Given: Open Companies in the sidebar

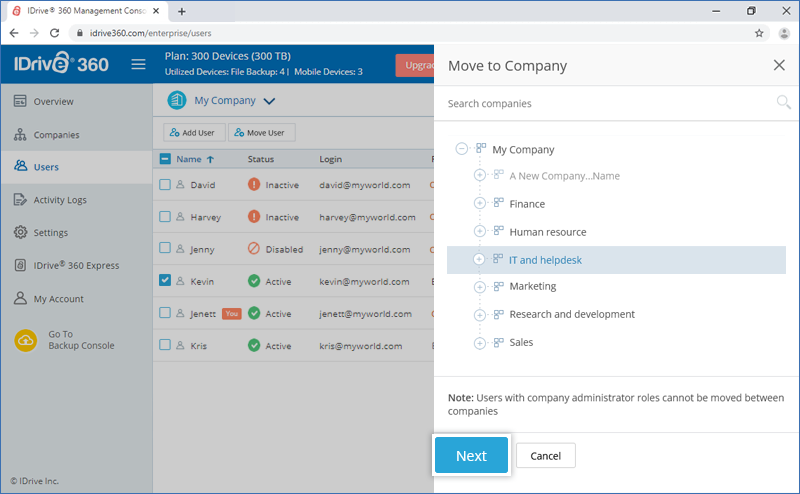Looking at the screenshot, I should (x=77, y=135).
